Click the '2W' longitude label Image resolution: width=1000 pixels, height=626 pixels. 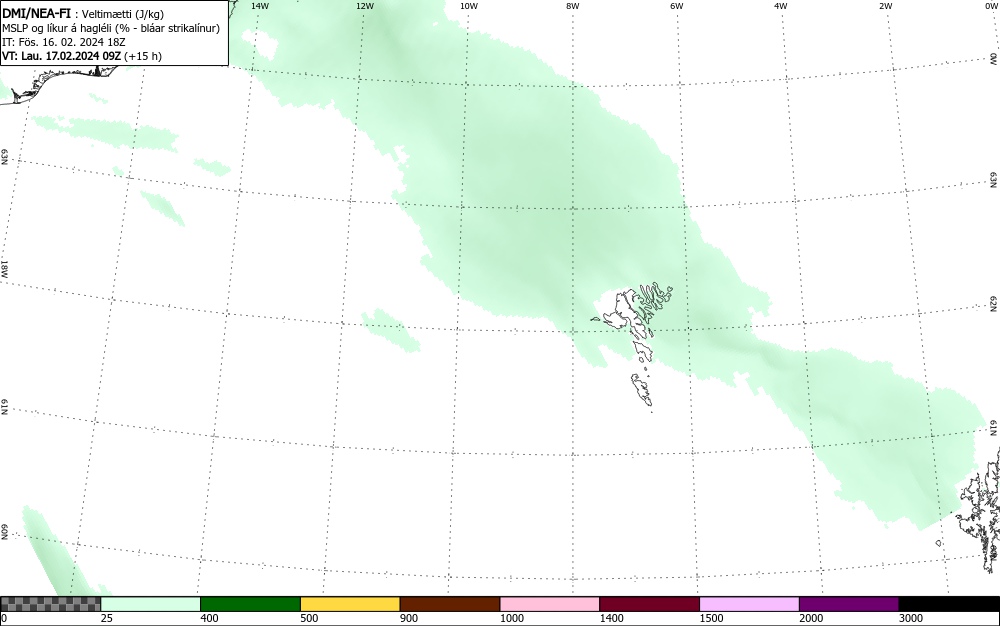pyautogui.click(x=885, y=6)
